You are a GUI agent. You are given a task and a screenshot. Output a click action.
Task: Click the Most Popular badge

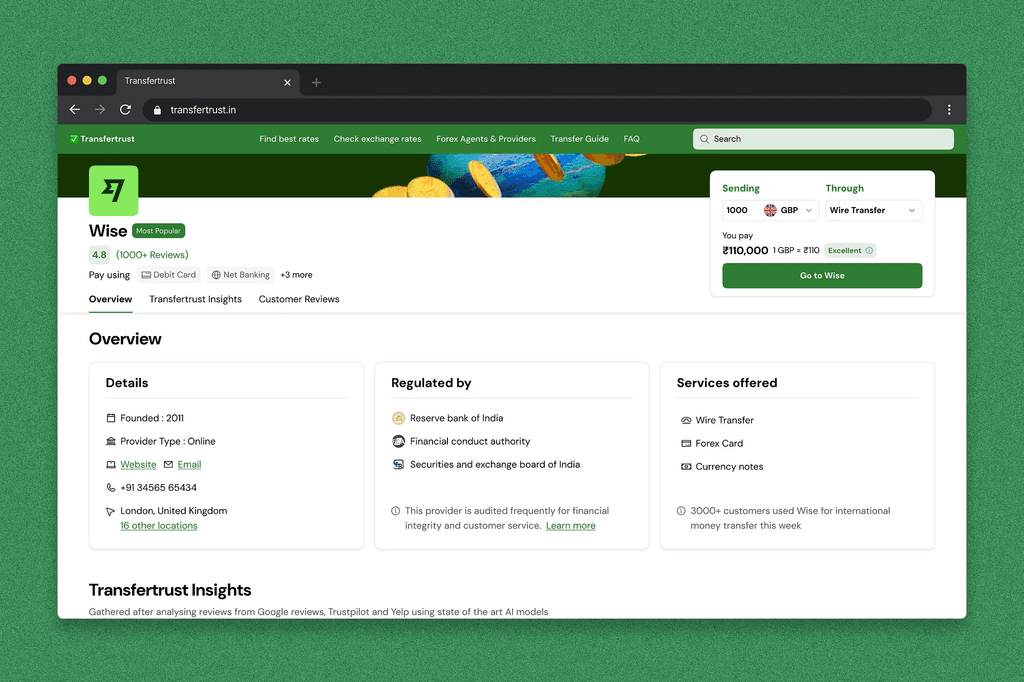pyautogui.click(x=159, y=231)
